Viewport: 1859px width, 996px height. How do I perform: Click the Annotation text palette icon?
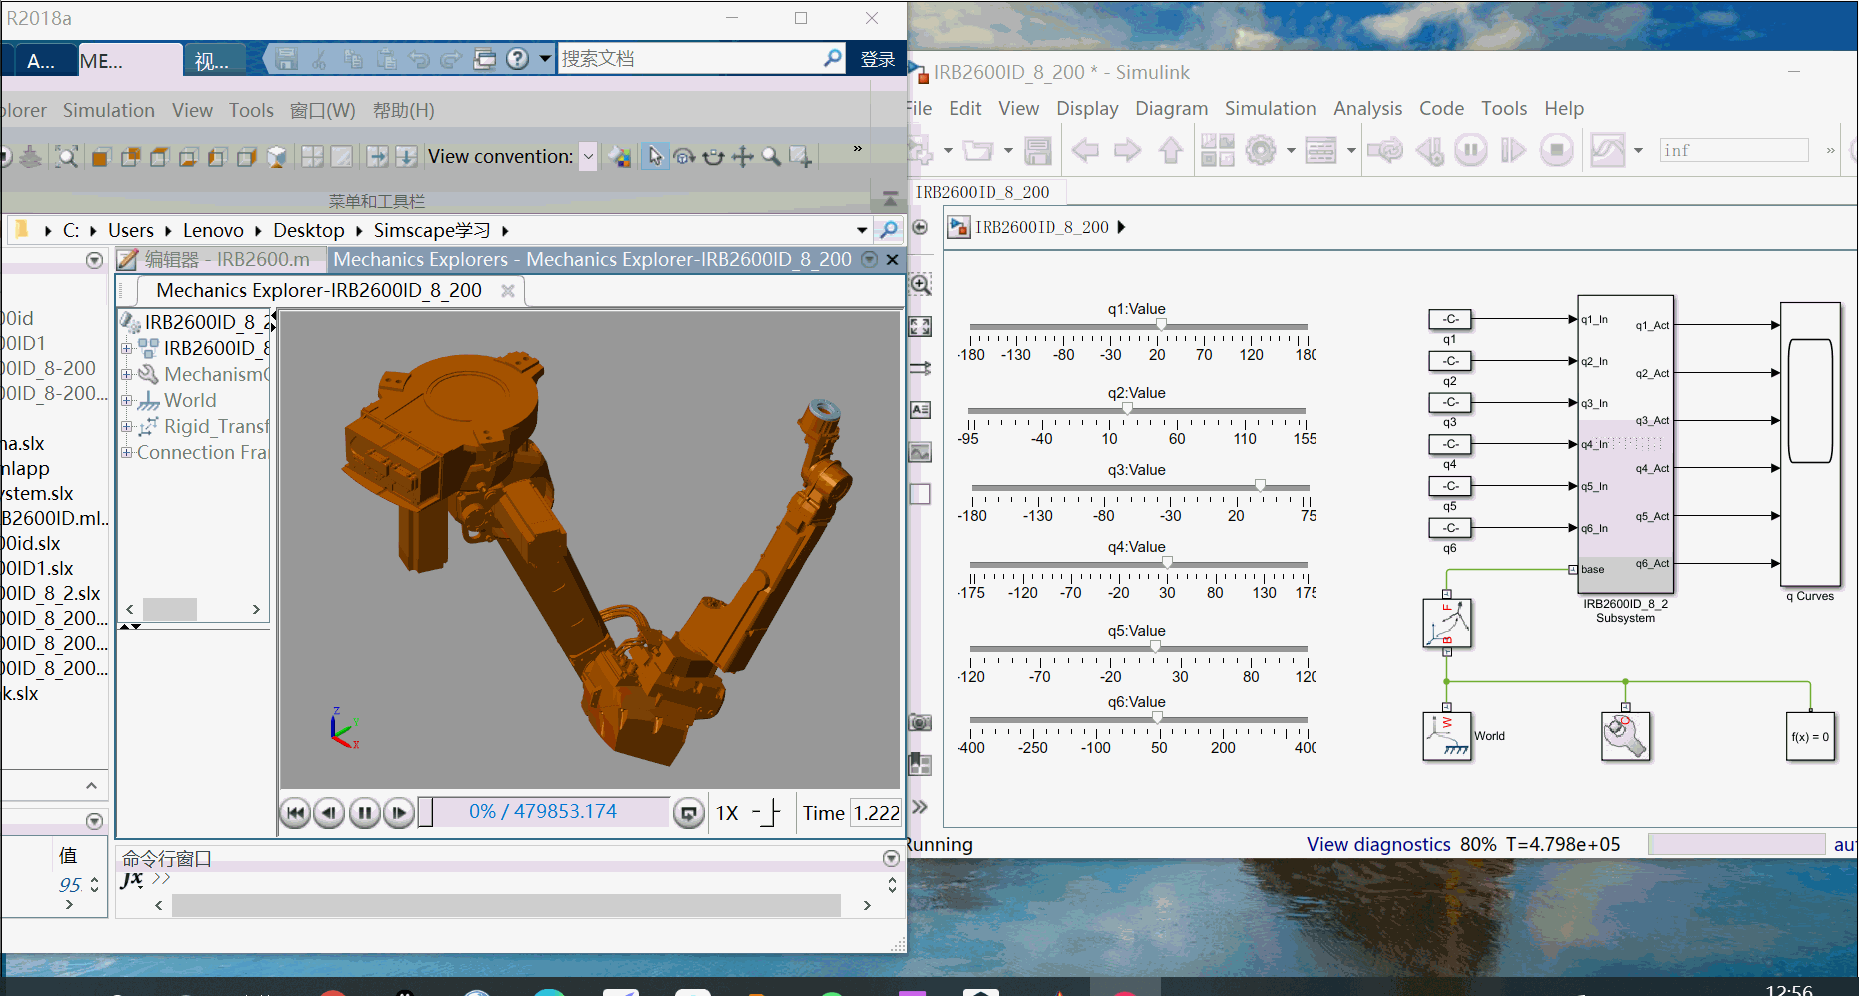[920, 410]
